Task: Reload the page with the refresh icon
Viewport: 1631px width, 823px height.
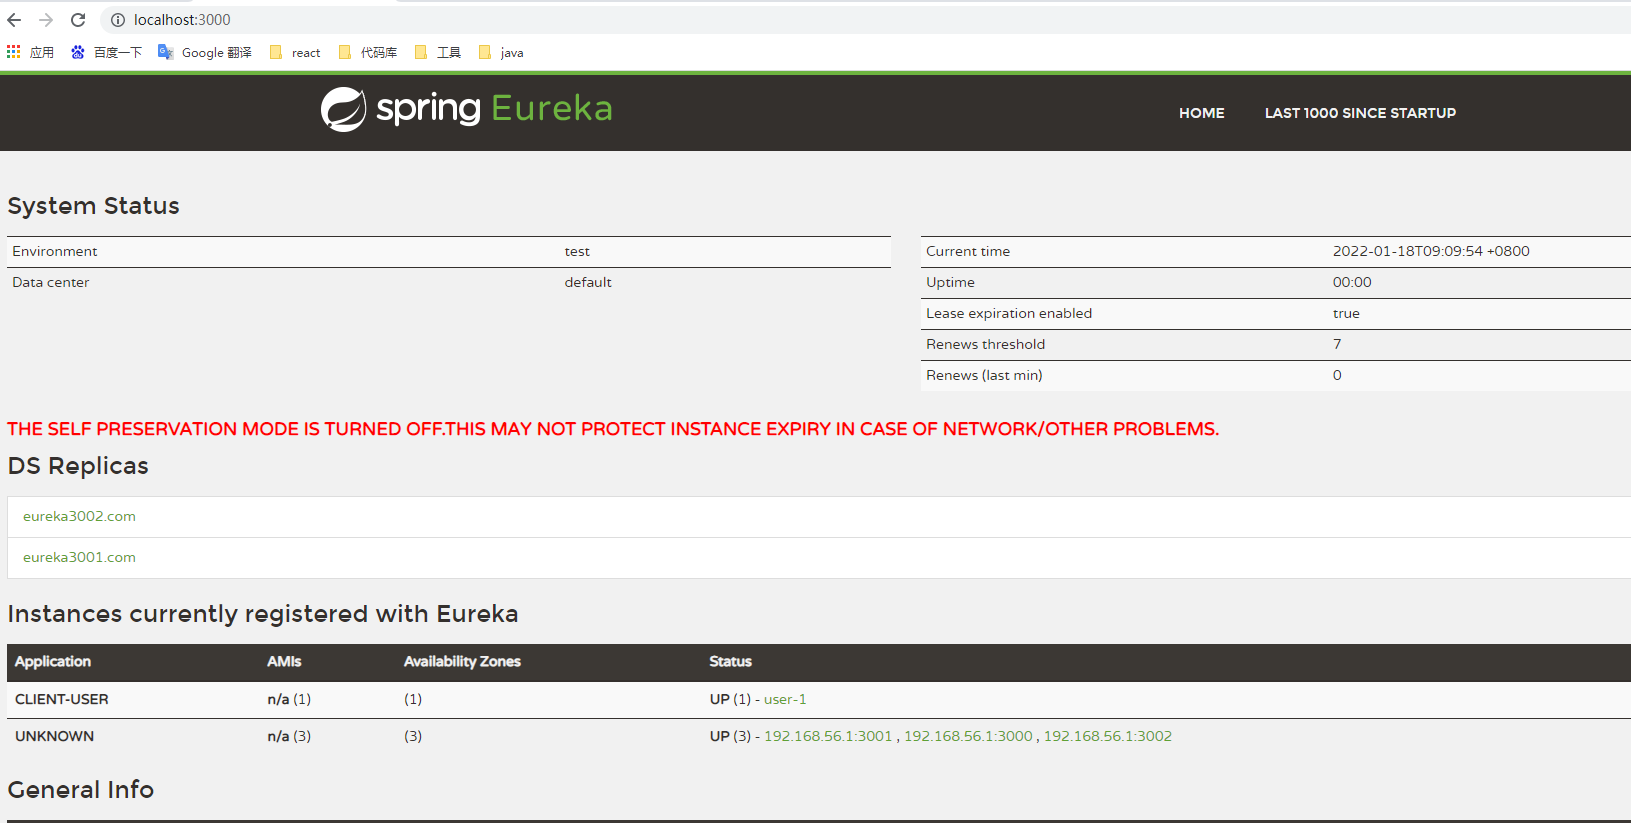Action: [x=78, y=20]
